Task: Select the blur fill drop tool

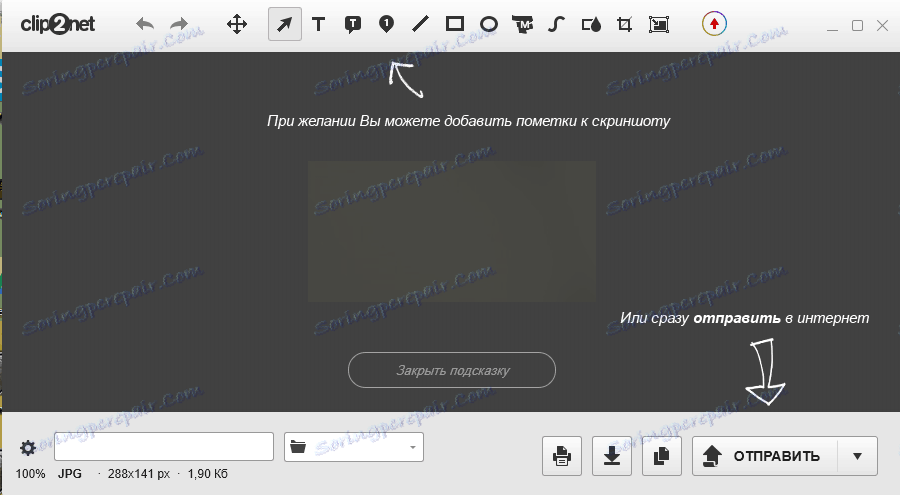Action: (591, 24)
